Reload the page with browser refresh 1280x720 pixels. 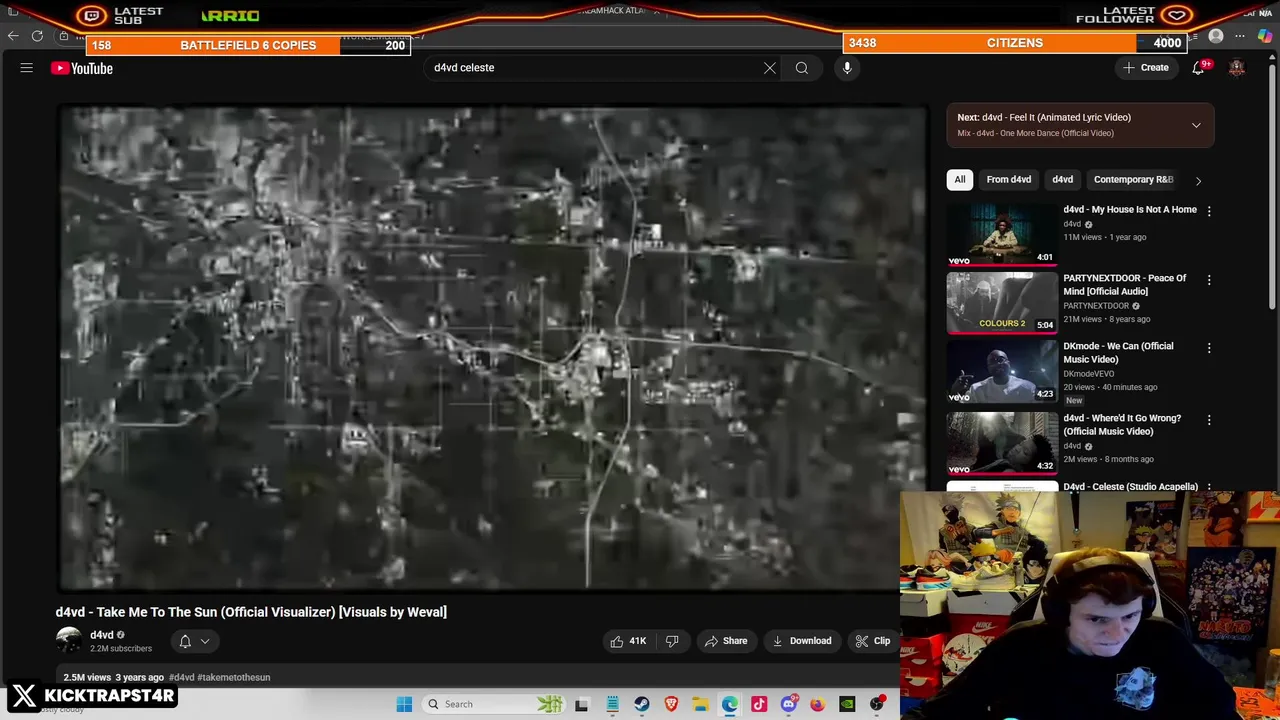[x=37, y=36]
